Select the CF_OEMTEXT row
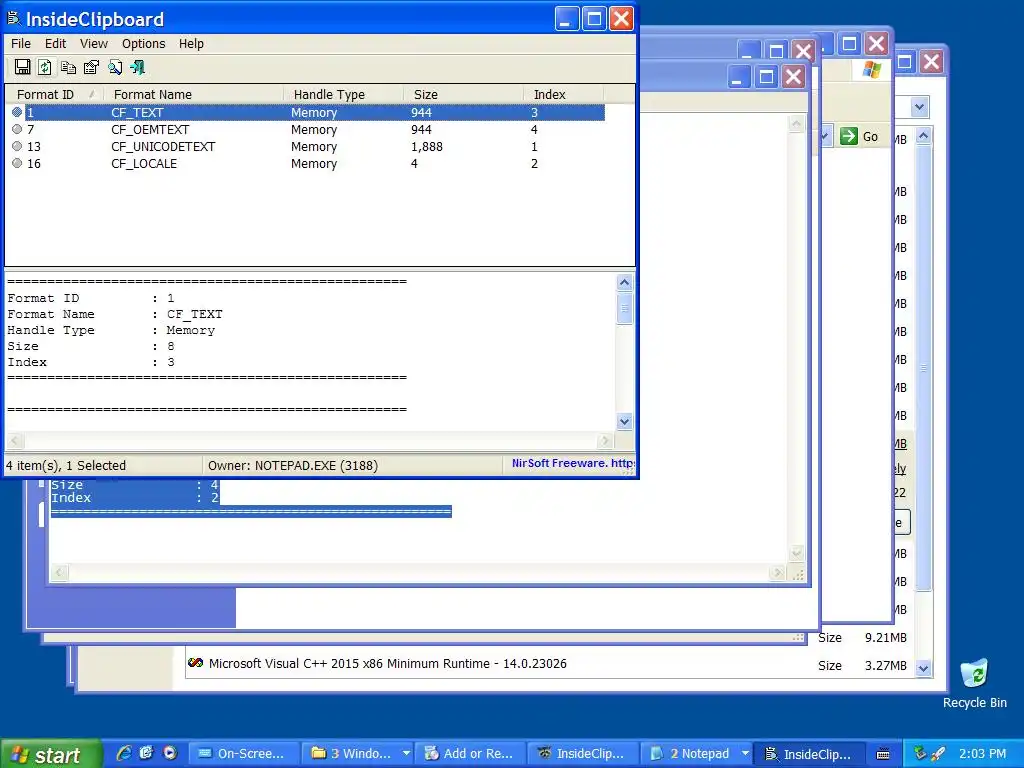This screenshot has height=768, width=1024. pos(307,129)
